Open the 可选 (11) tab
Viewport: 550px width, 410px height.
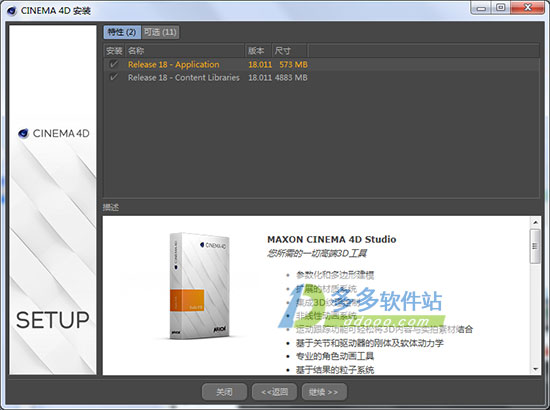click(x=160, y=32)
